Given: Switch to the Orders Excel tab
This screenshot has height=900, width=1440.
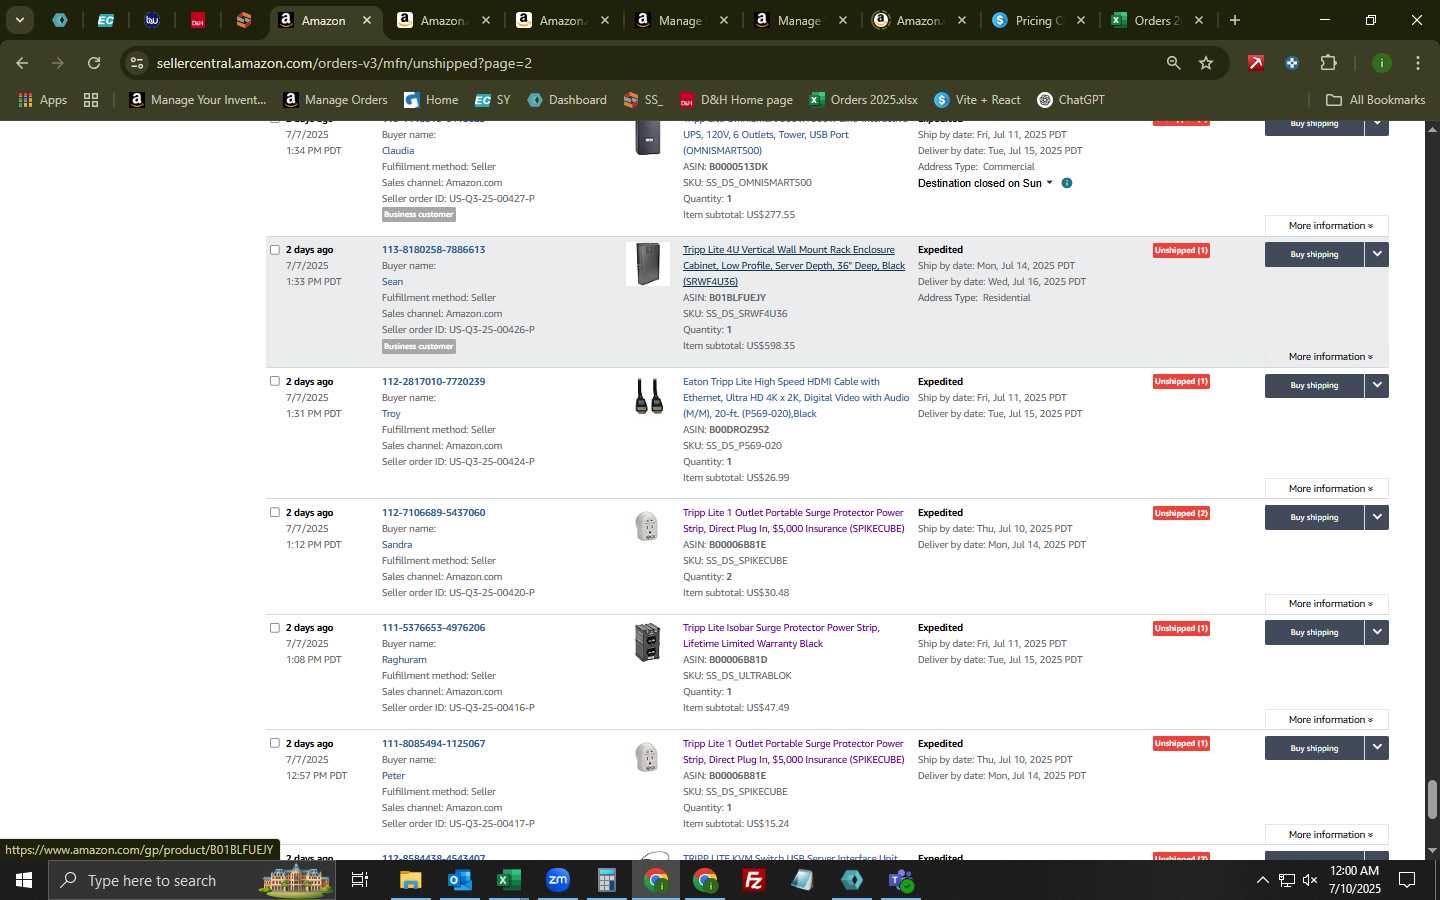Looking at the screenshot, I should pyautogui.click(x=1157, y=20).
